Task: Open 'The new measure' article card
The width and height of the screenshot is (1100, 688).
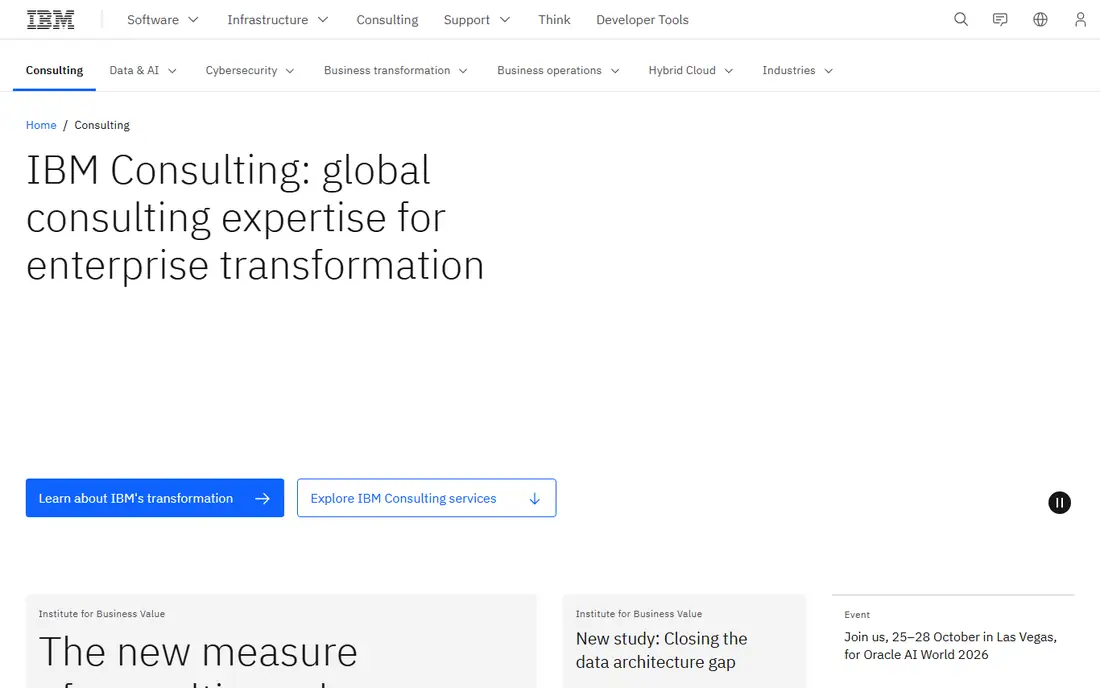Action: coord(281,641)
